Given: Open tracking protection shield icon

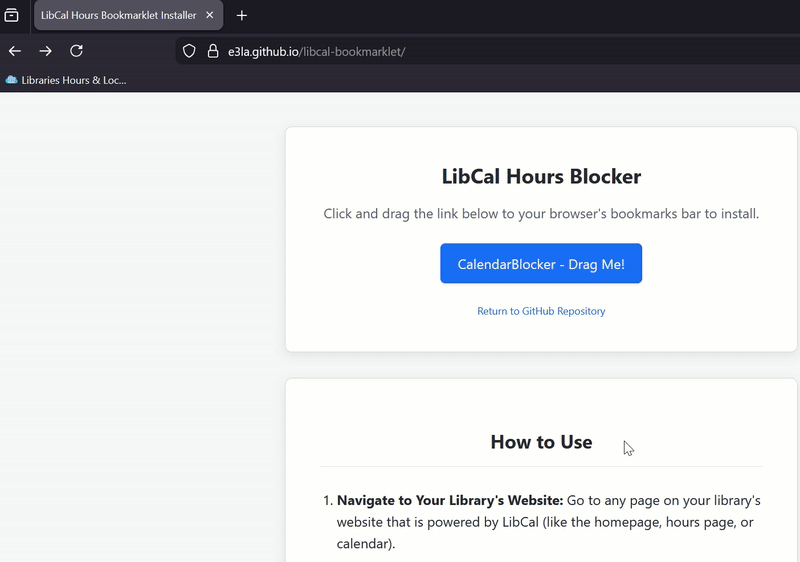Looking at the screenshot, I should point(189,51).
